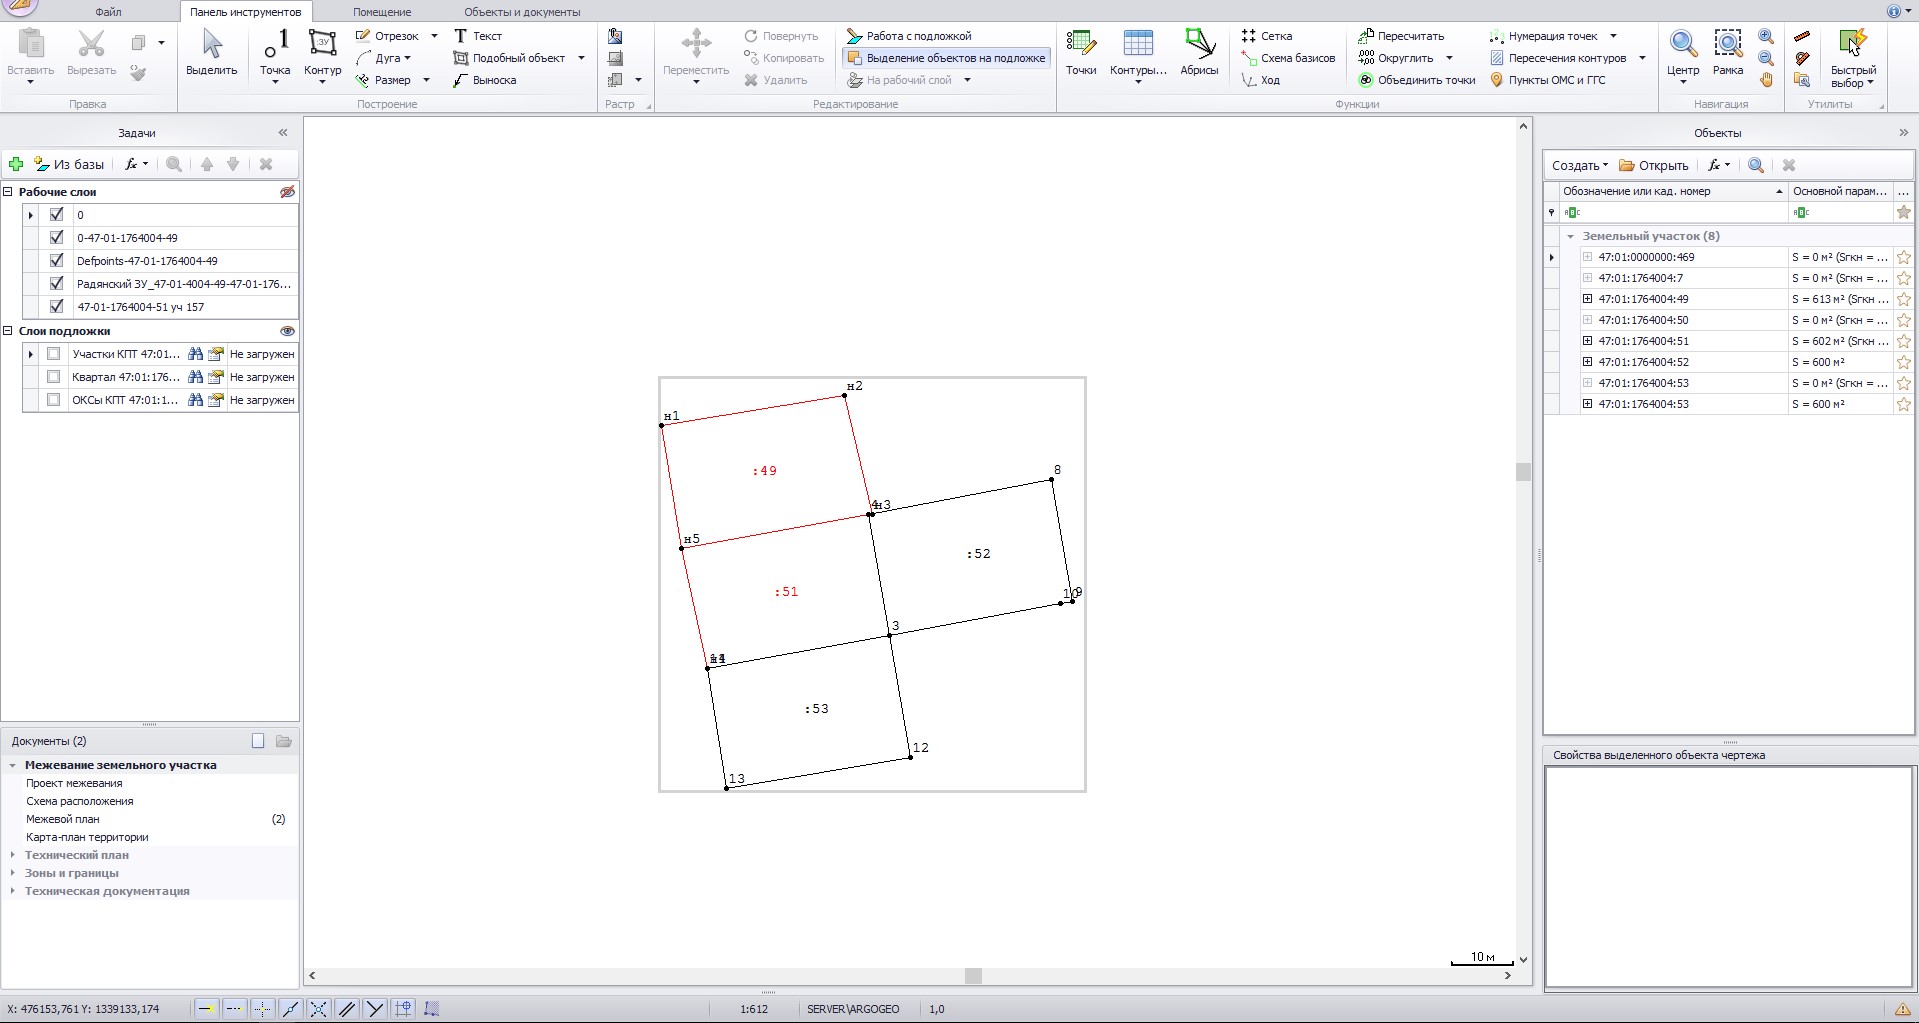Click the Точки table icon
The height and width of the screenshot is (1023, 1919).
[x=1080, y=53]
